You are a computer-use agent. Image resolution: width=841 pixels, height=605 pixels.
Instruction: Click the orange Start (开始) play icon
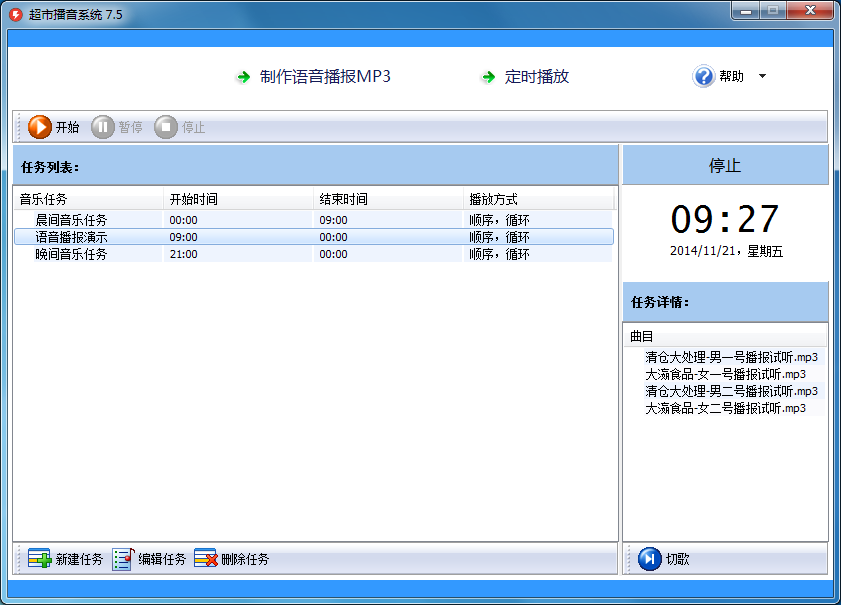click(40, 127)
